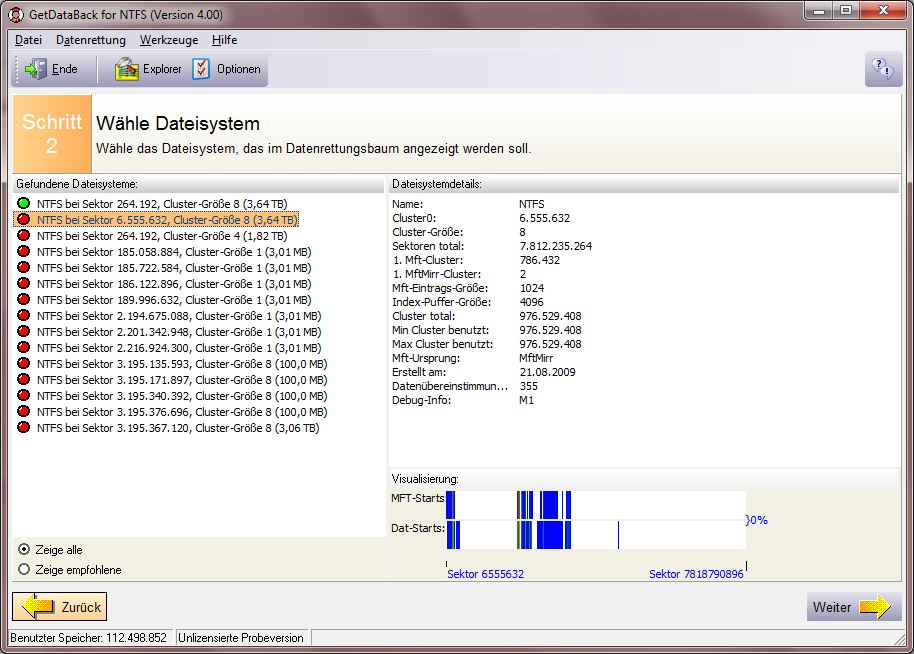The image size is (914, 654).
Task: Click the Dat-Starts visualization bar
Action: tap(596, 535)
